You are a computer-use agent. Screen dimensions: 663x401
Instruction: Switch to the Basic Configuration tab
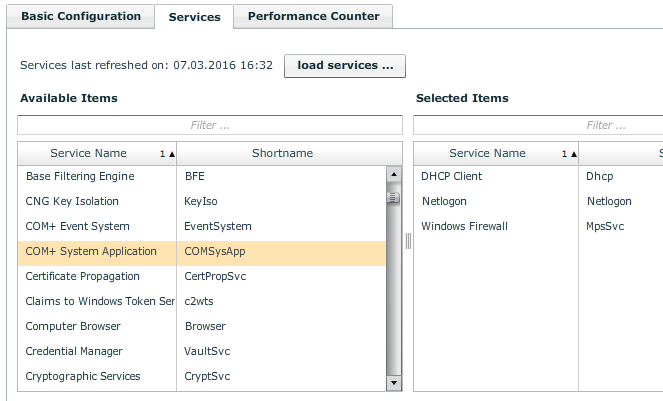[x=81, y=16]
